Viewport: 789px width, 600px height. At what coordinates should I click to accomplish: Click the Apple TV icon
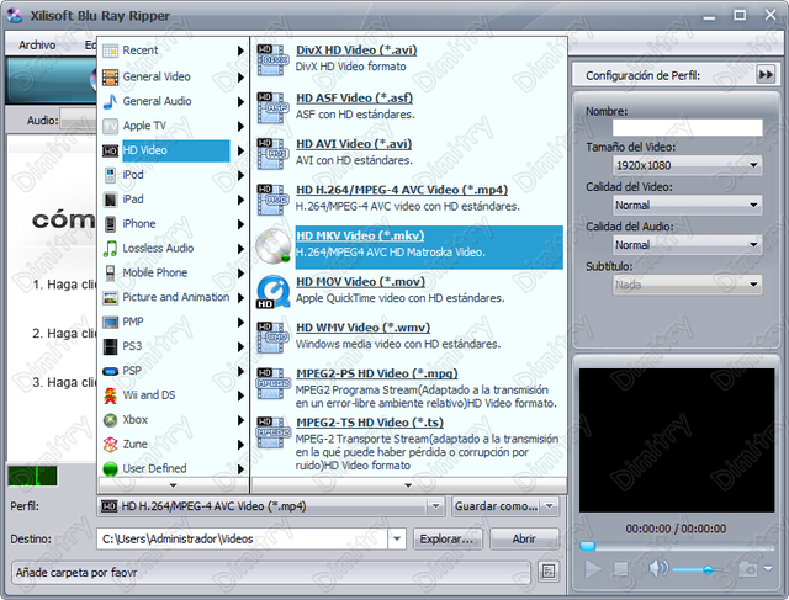[x=110, y=126]
